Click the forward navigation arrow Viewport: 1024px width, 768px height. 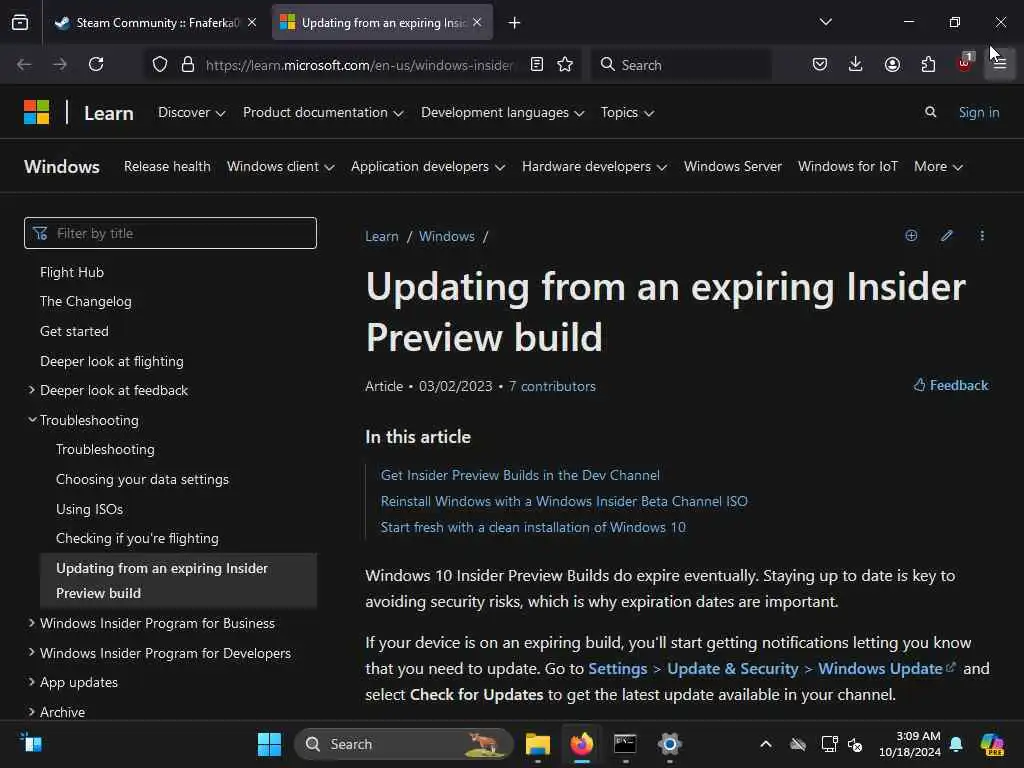pos(59,64)
